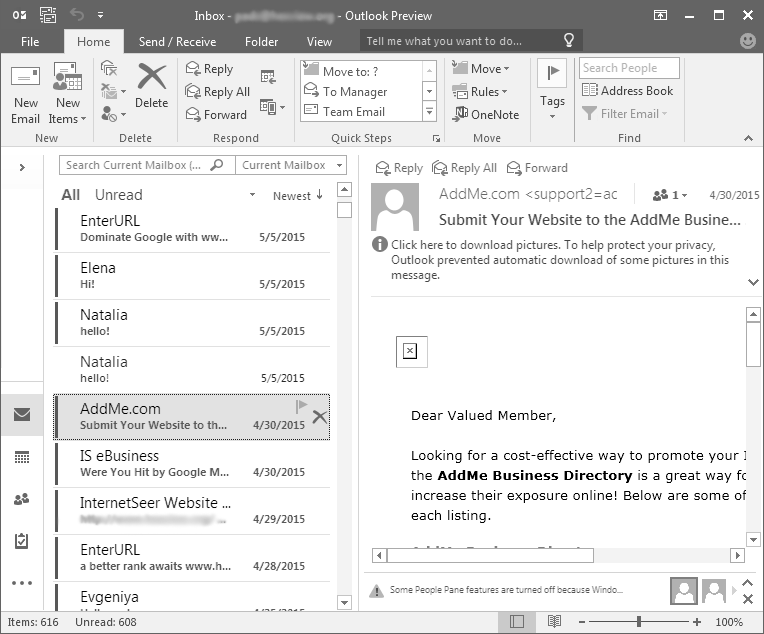Open the recipients count dropdown
This screenshot has height=634, width=764.
[x=670, y=195]
